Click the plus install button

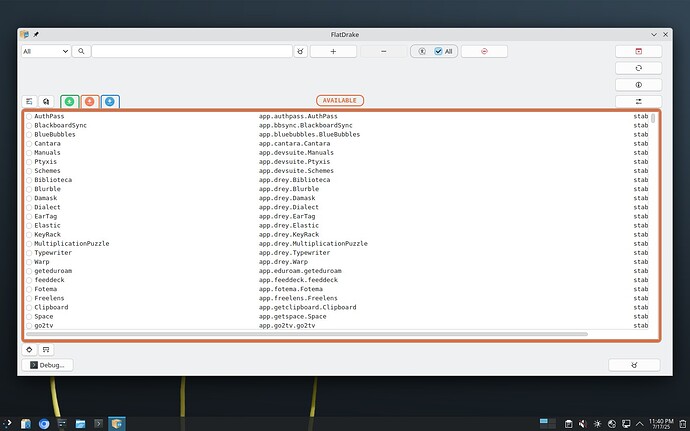[x=333, y=51]
